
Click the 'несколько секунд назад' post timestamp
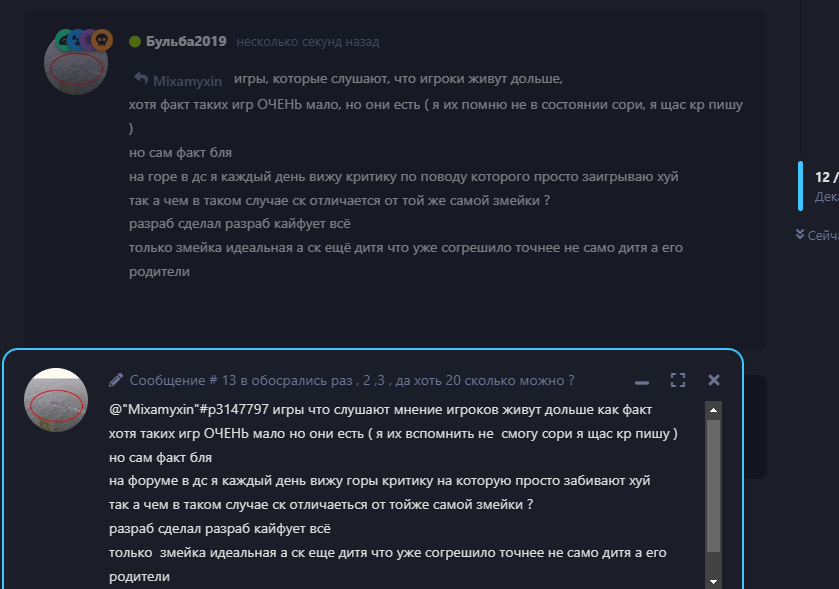308,42
